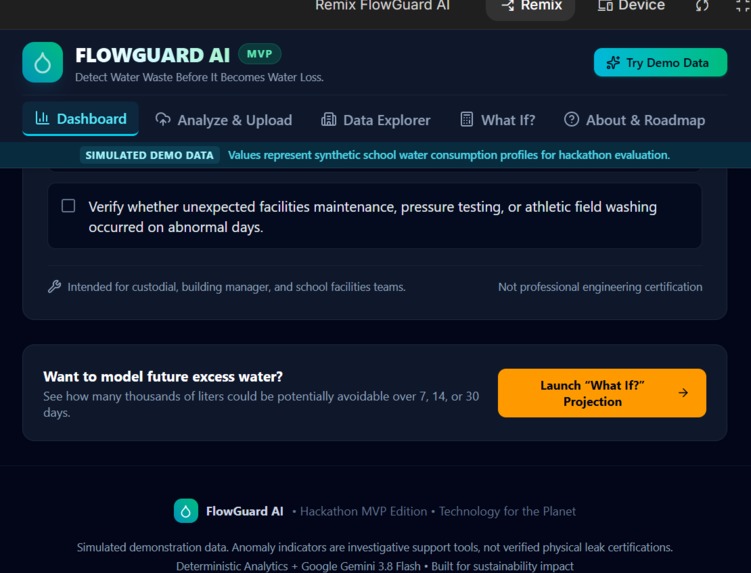Click the footer FlowGuard AI drop logo
The width and height of the screenshot is (751, 573).
coord(186,511)
